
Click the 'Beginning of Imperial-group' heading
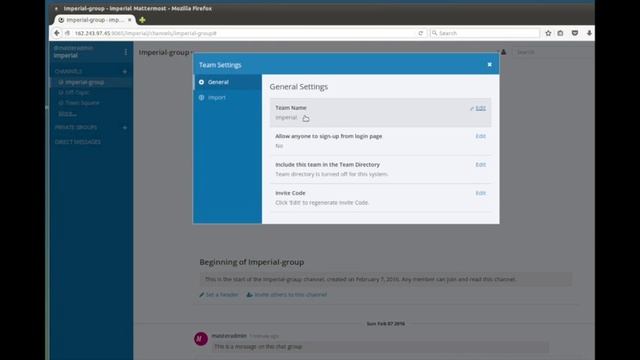252,262
